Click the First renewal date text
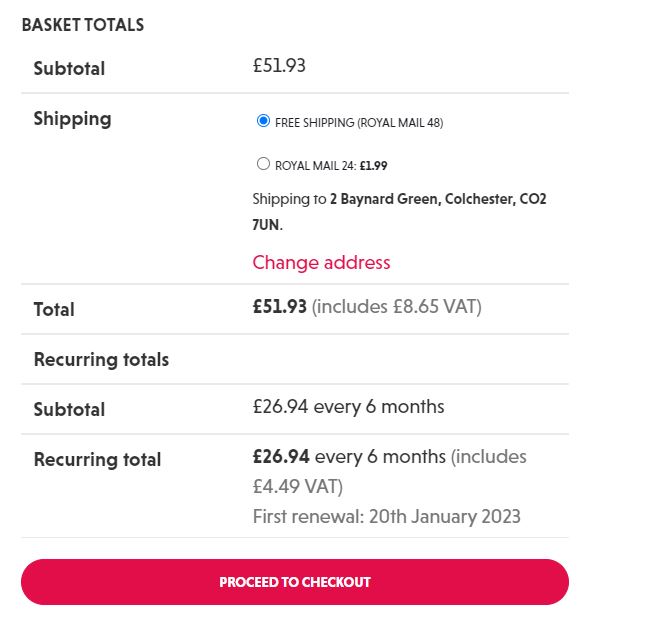 click(x=386, y=517)
